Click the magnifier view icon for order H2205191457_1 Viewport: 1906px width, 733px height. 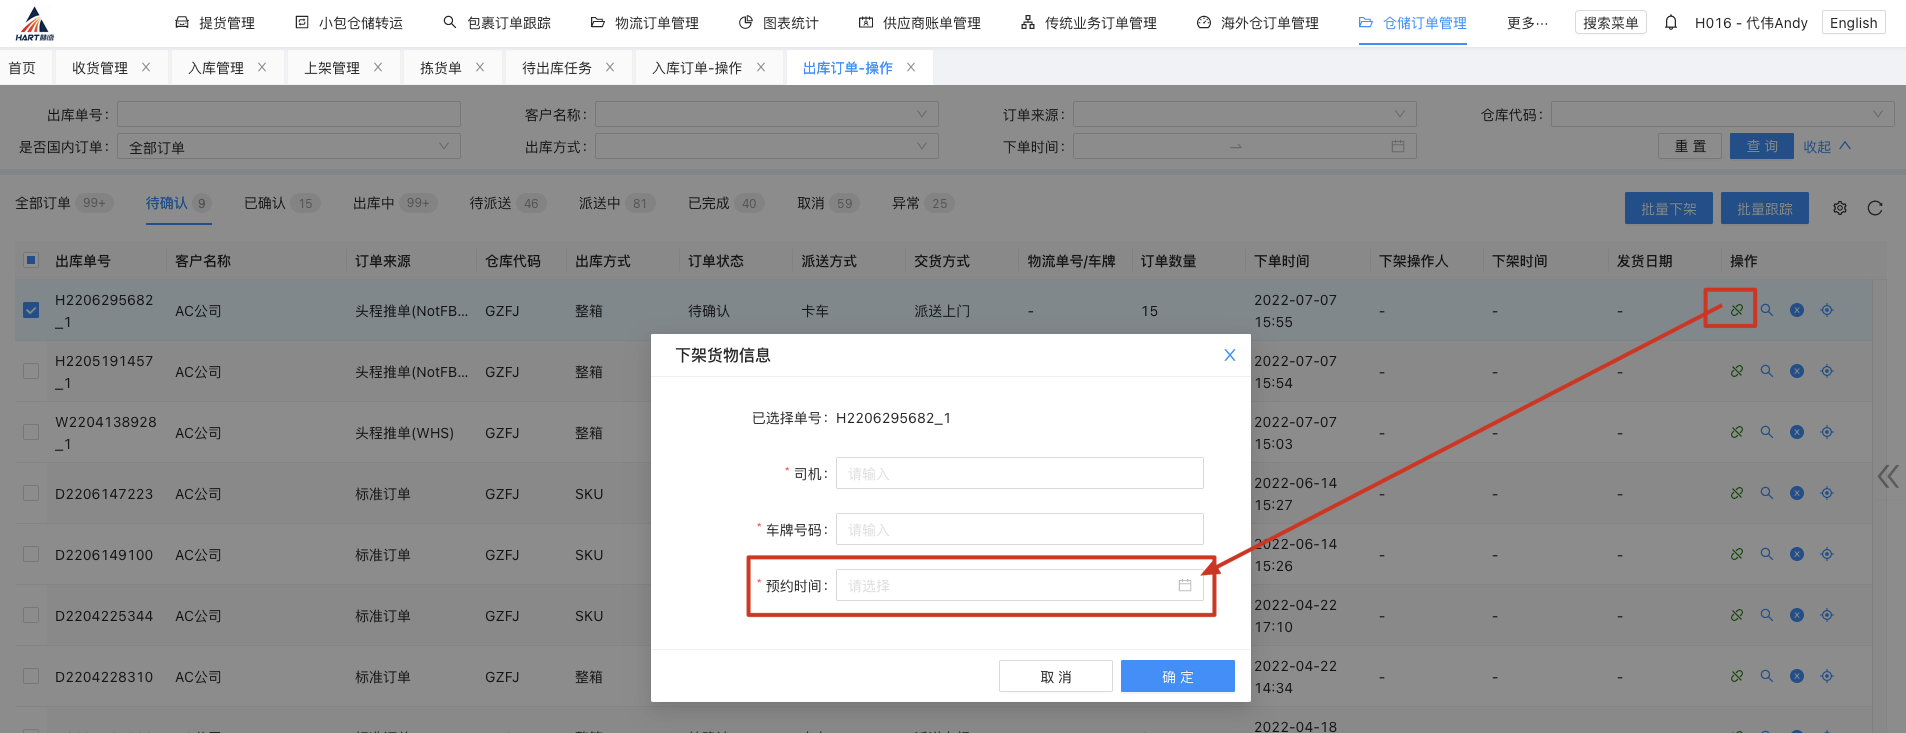[x=1767, y=371]
